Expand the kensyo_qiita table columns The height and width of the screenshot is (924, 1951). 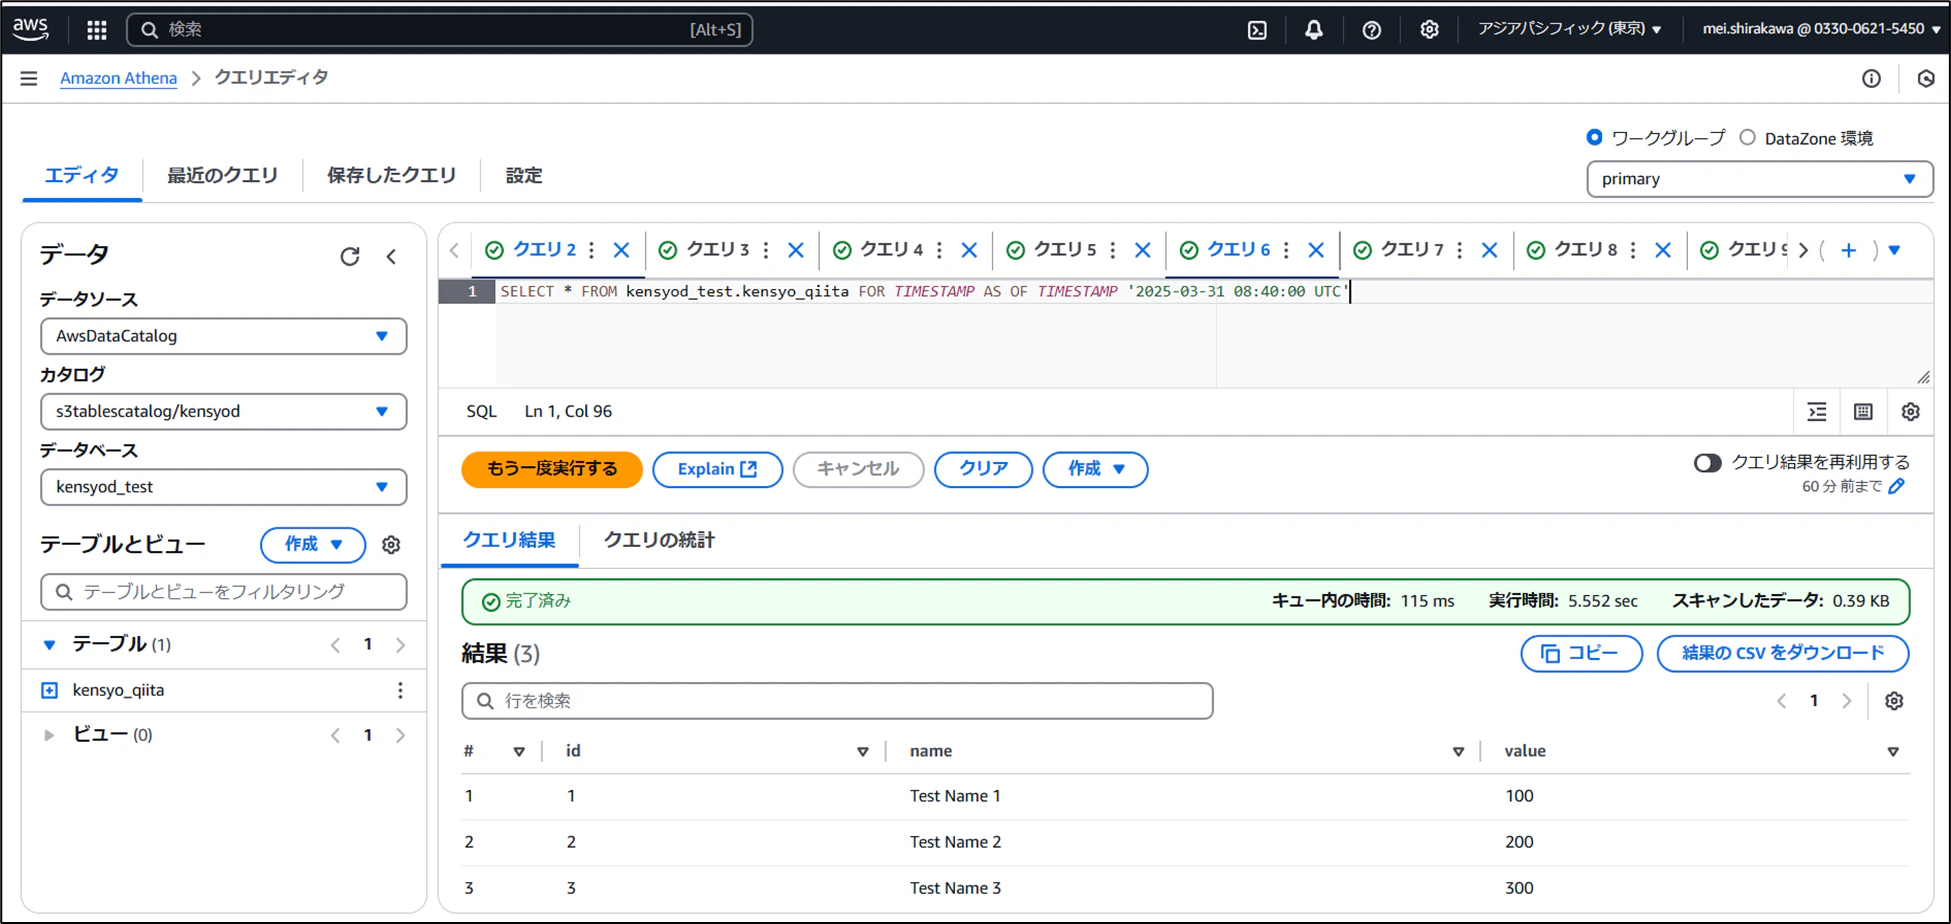(x=49, y=690)
